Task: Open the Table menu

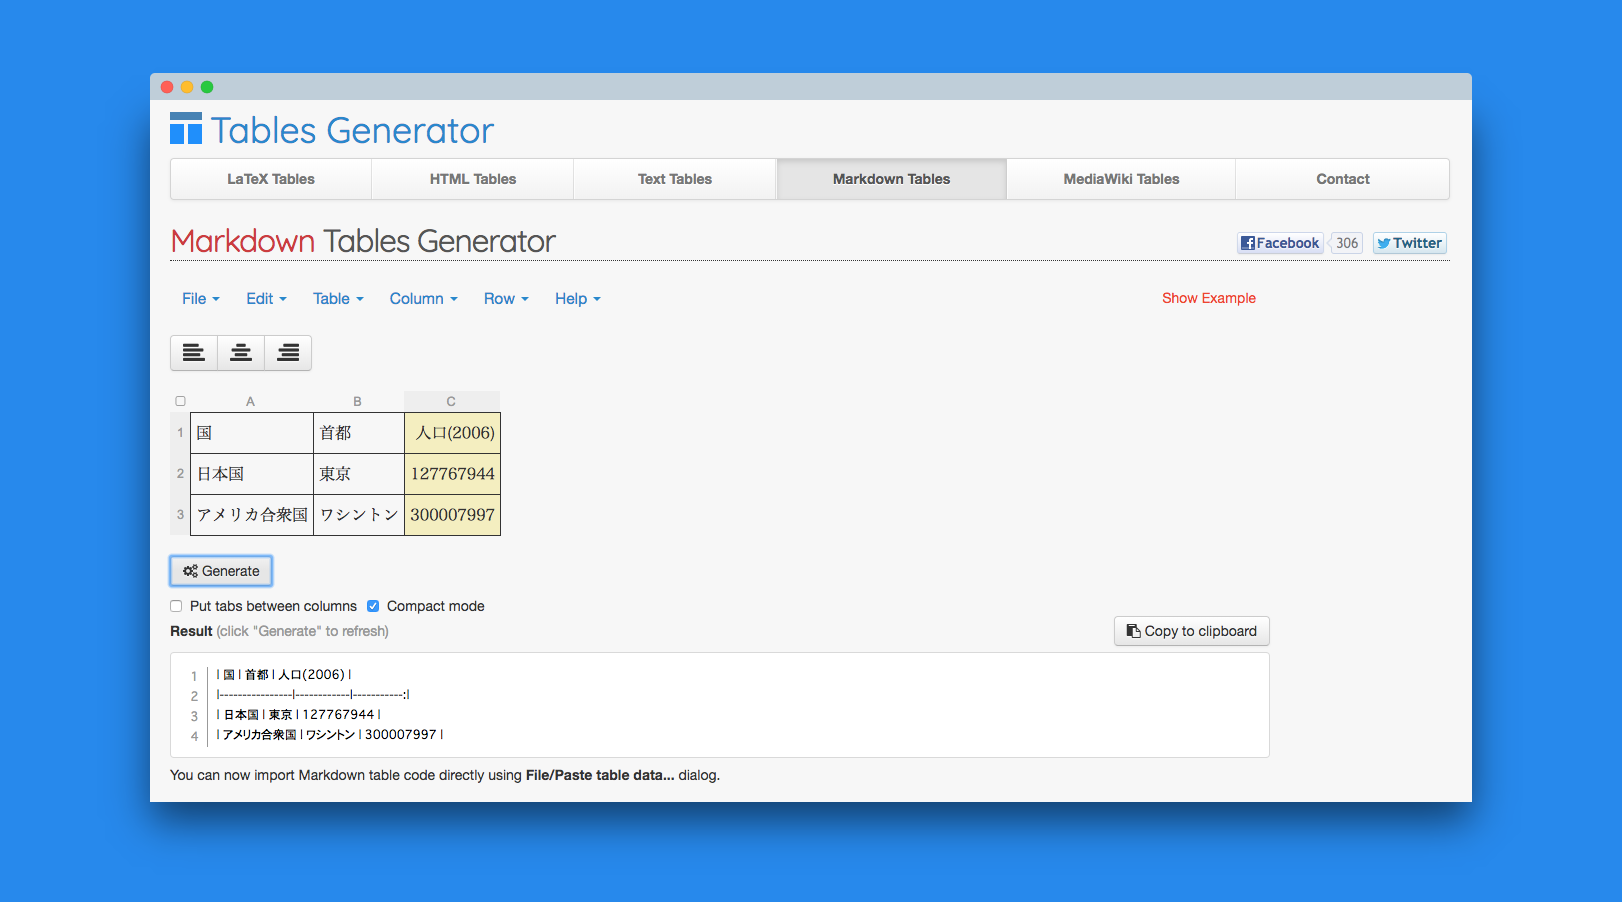Action: [x=338, y=298]
